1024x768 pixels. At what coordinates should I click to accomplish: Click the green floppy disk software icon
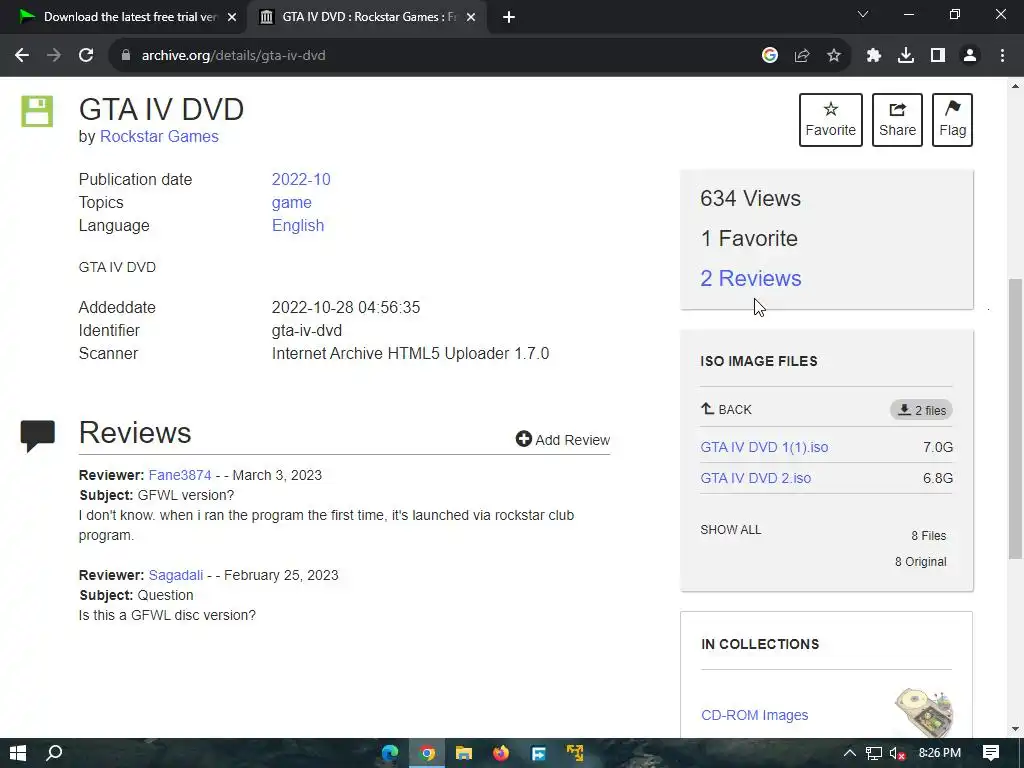(x=37, y=111)
